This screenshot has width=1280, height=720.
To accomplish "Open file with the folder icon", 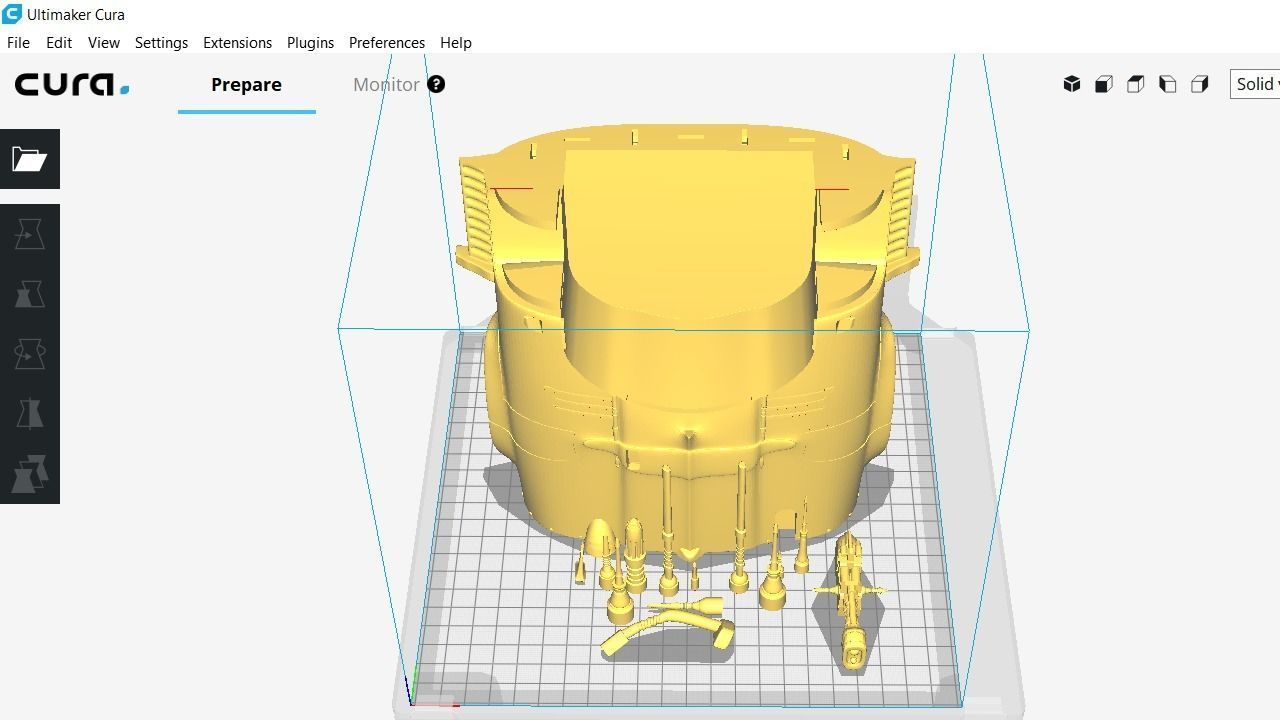I will click(29, 159).
